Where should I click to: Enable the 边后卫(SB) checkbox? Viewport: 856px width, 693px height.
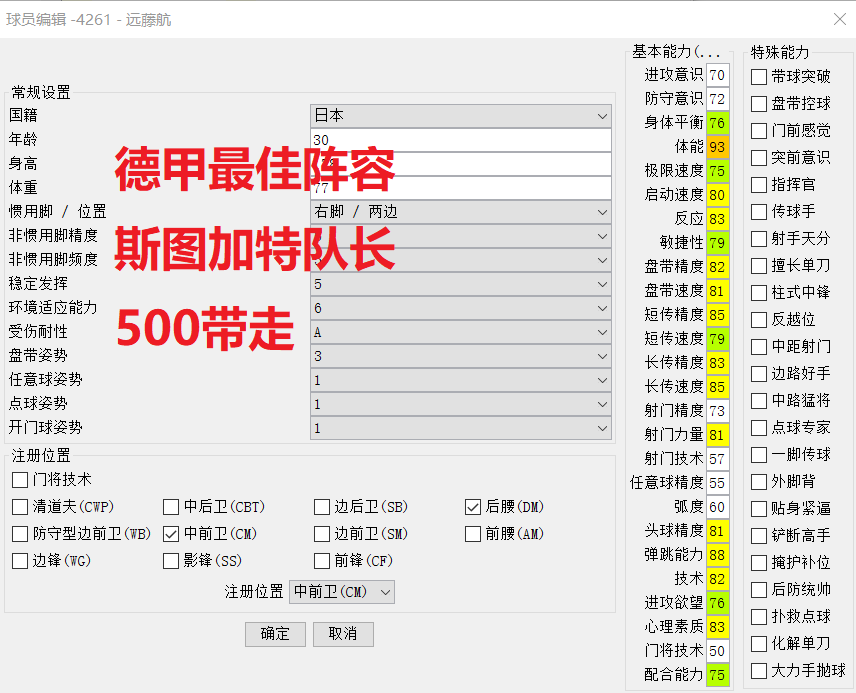pyautogui.click(x=322, y=507)
